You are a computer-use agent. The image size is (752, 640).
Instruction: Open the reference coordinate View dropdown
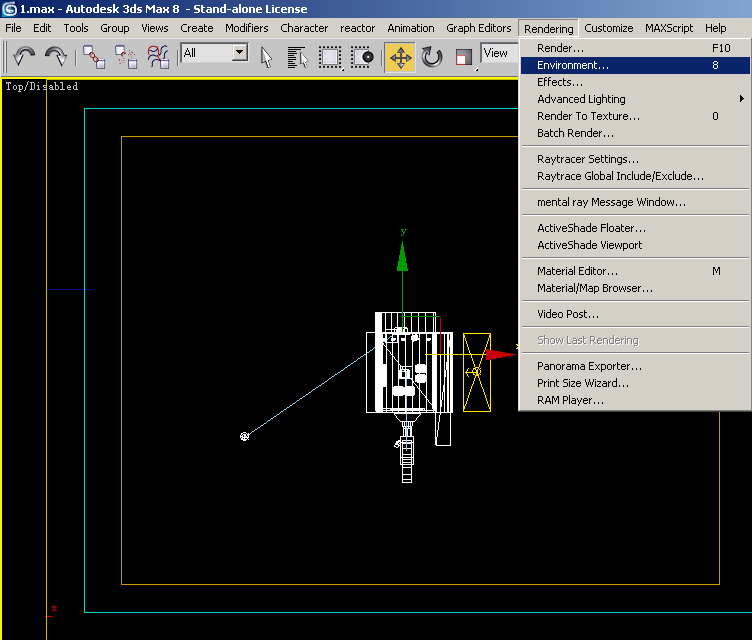coord(499,53)
